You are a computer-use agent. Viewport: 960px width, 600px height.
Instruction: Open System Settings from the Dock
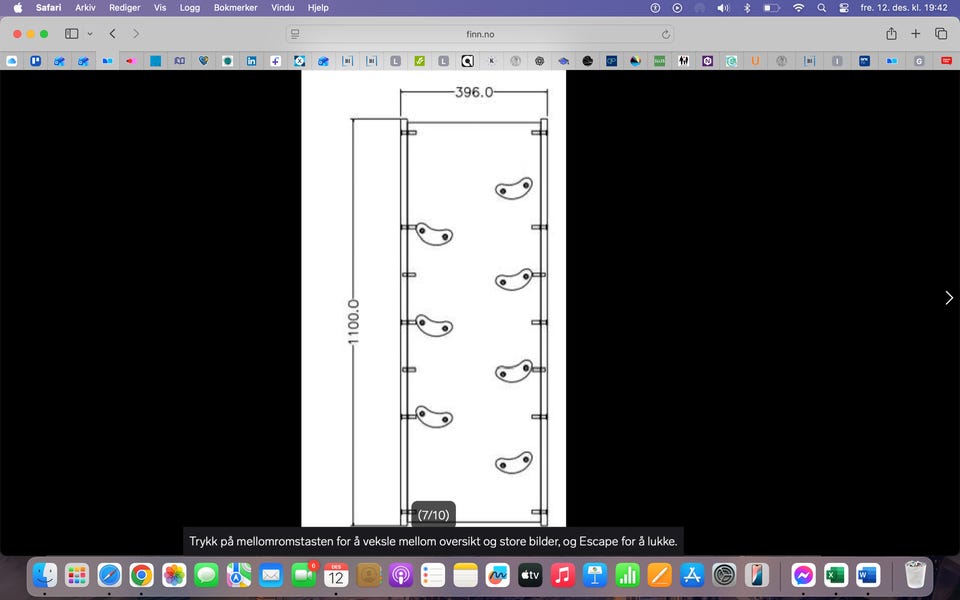[724, 575]
